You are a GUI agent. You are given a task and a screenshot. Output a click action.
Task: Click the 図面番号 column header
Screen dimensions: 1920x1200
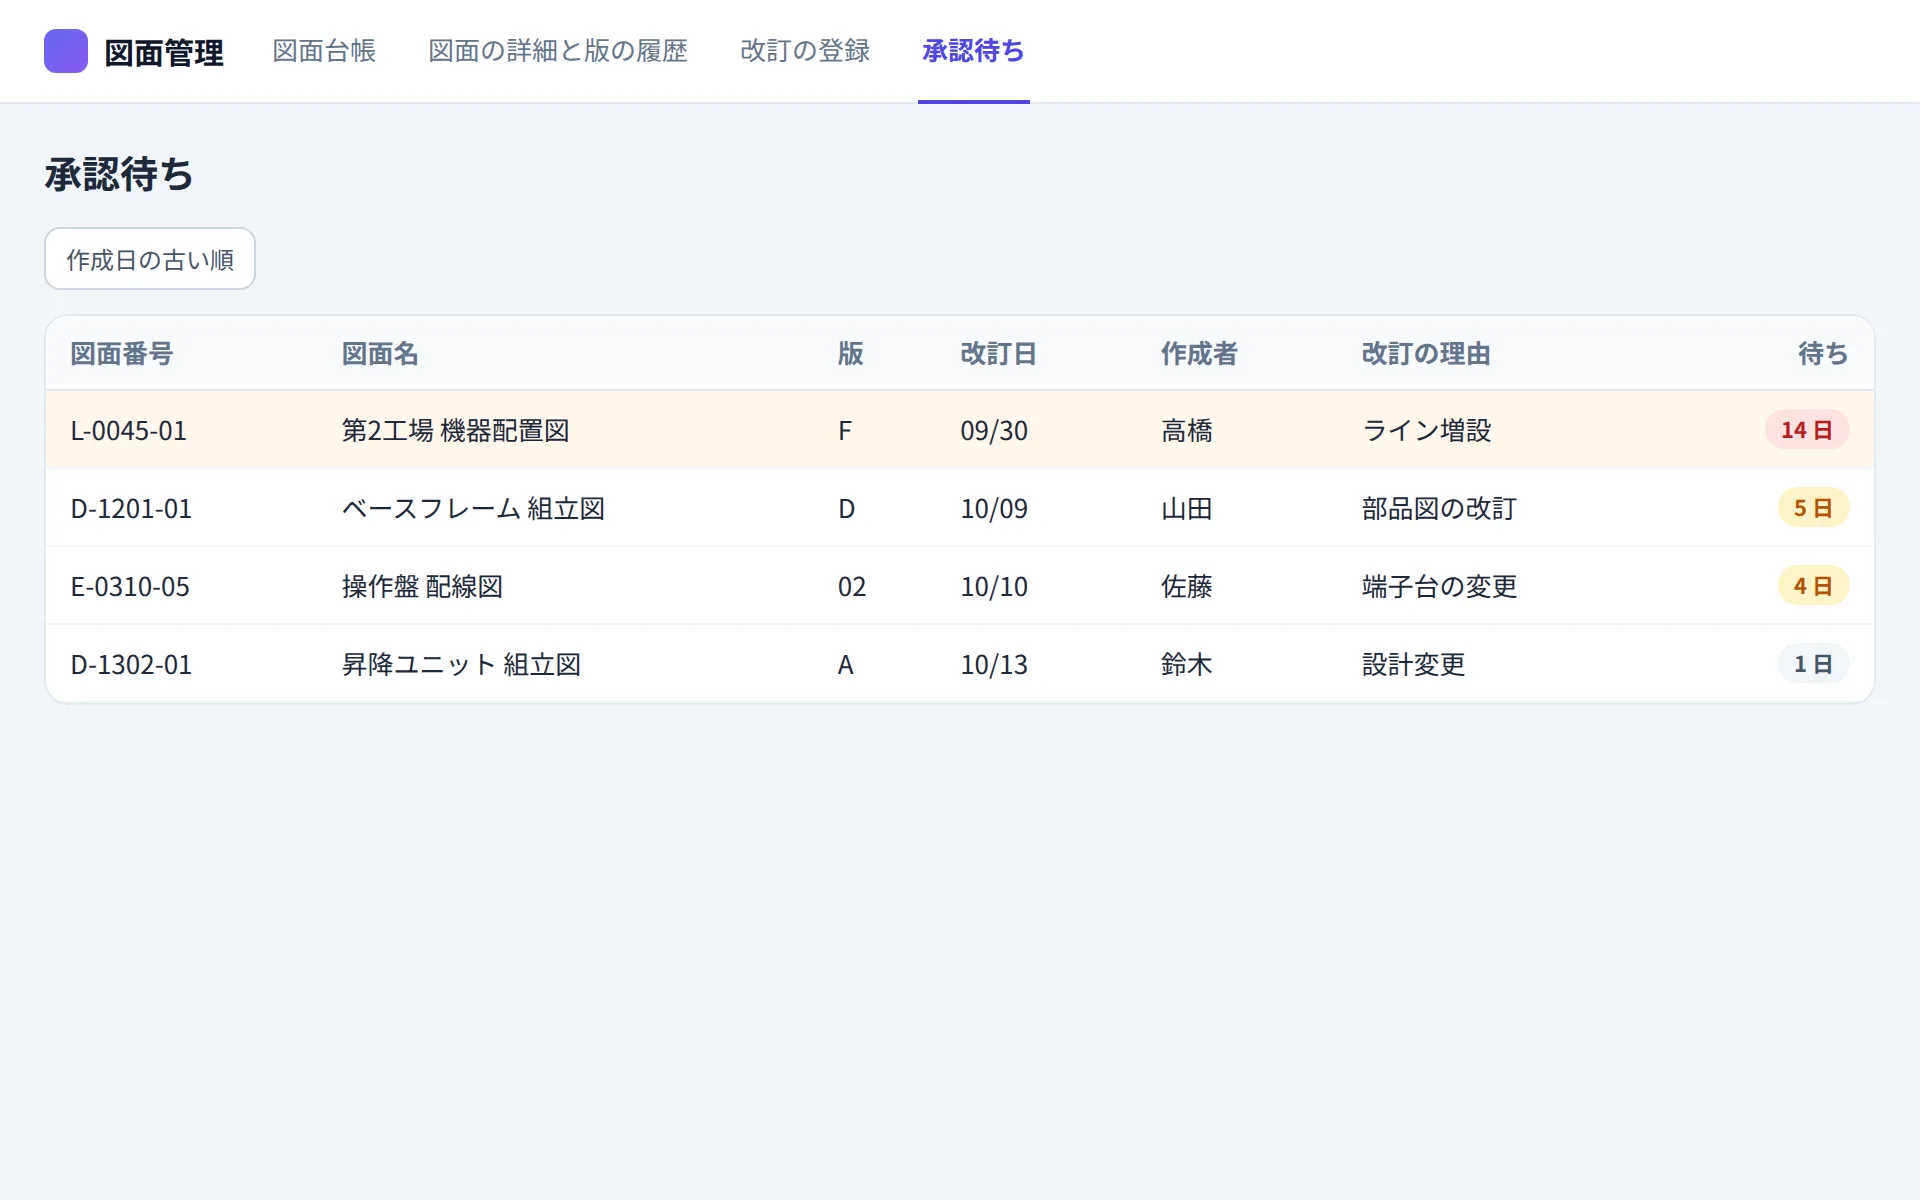122,354
